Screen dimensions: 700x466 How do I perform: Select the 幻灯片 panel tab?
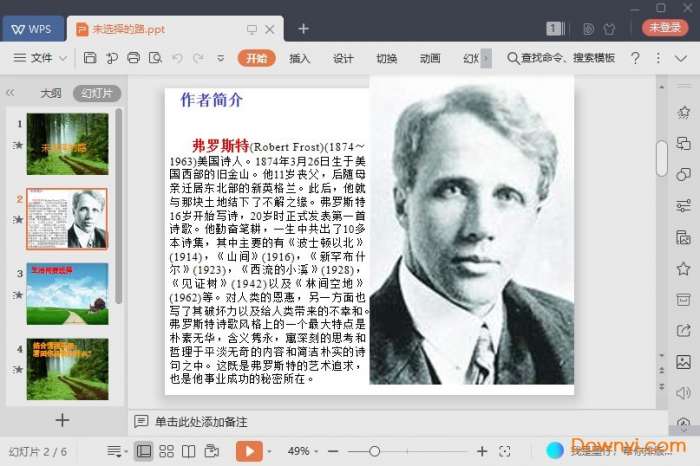click(x=97, y=93)
